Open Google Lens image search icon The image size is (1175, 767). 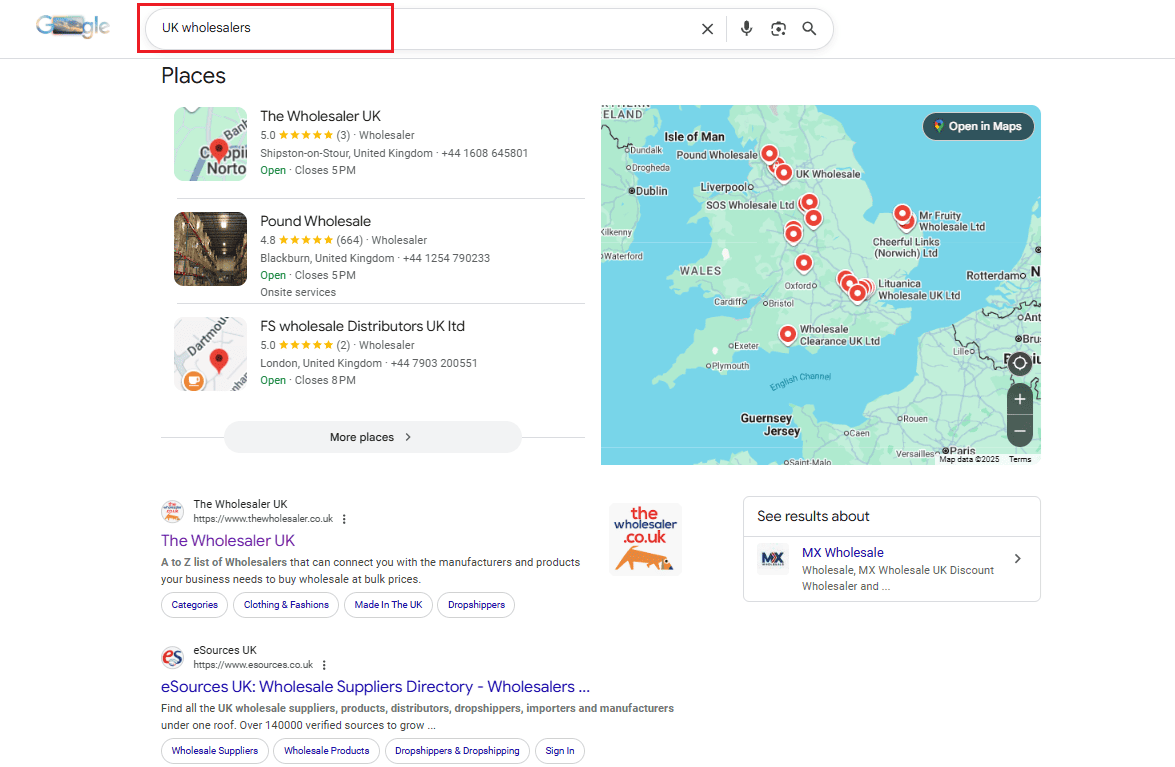[778, 29]
